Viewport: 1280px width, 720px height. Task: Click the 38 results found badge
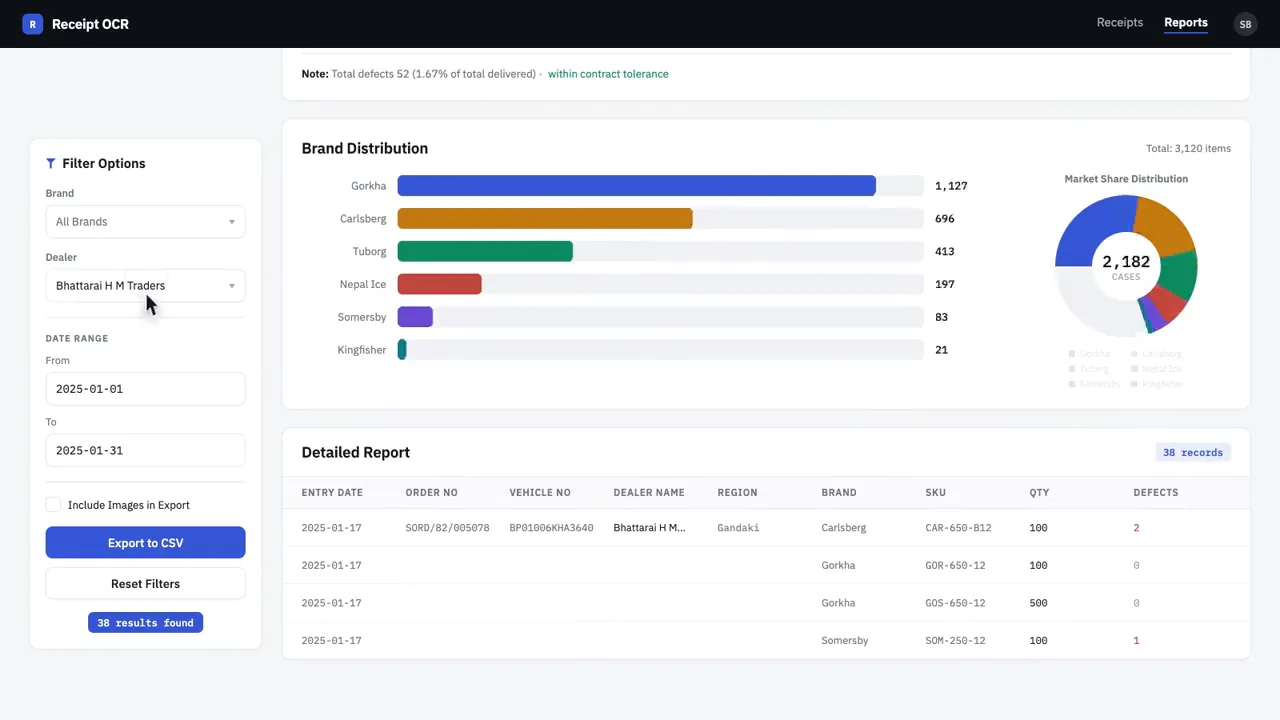(x=145, y=623)
